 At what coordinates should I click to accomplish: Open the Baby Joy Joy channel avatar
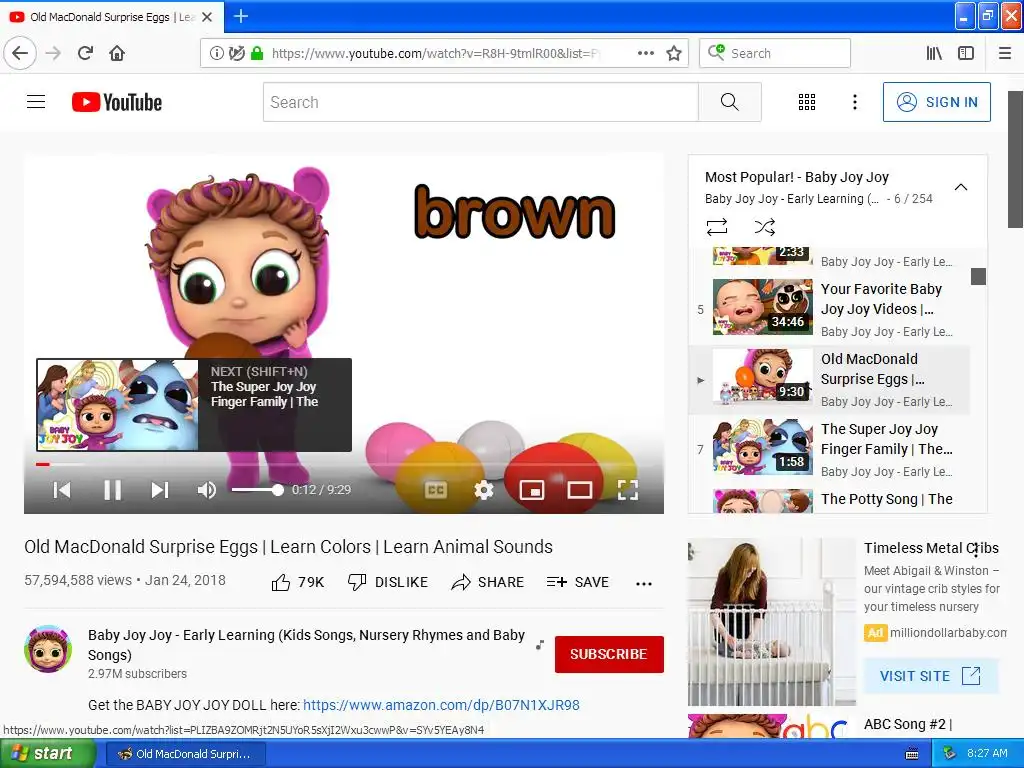(x=48, y=648)
